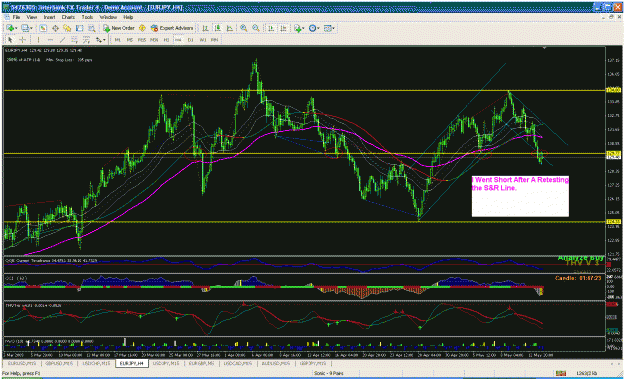Click the connection status in status bar
Screen dimensions: 625x379
[586, 373]
